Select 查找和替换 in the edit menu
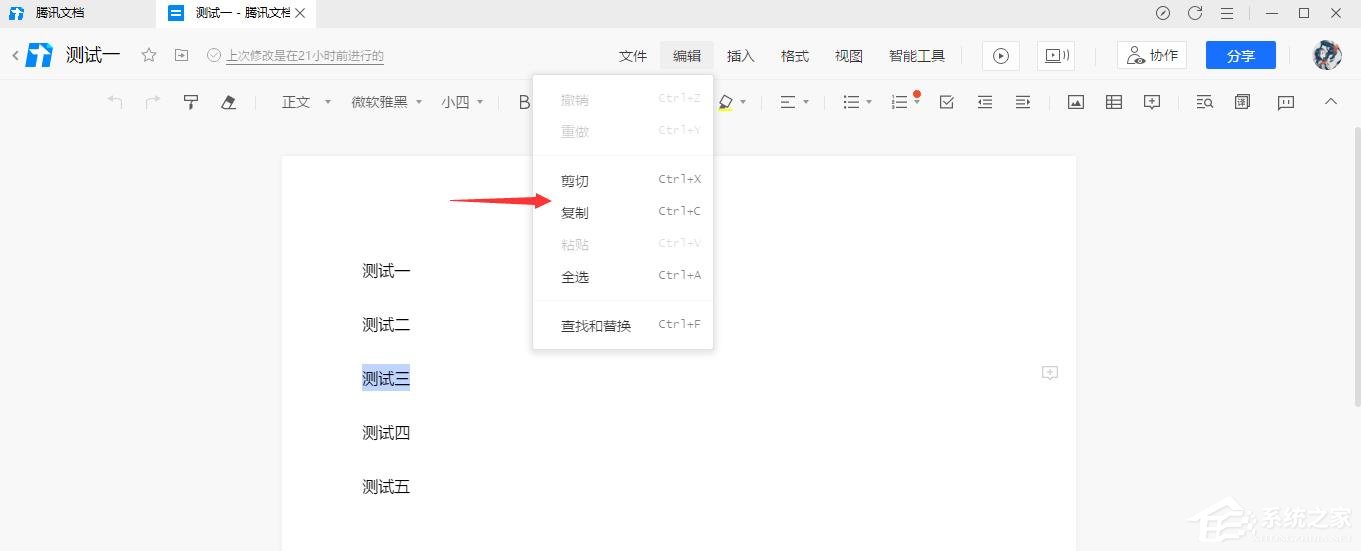 596,326
